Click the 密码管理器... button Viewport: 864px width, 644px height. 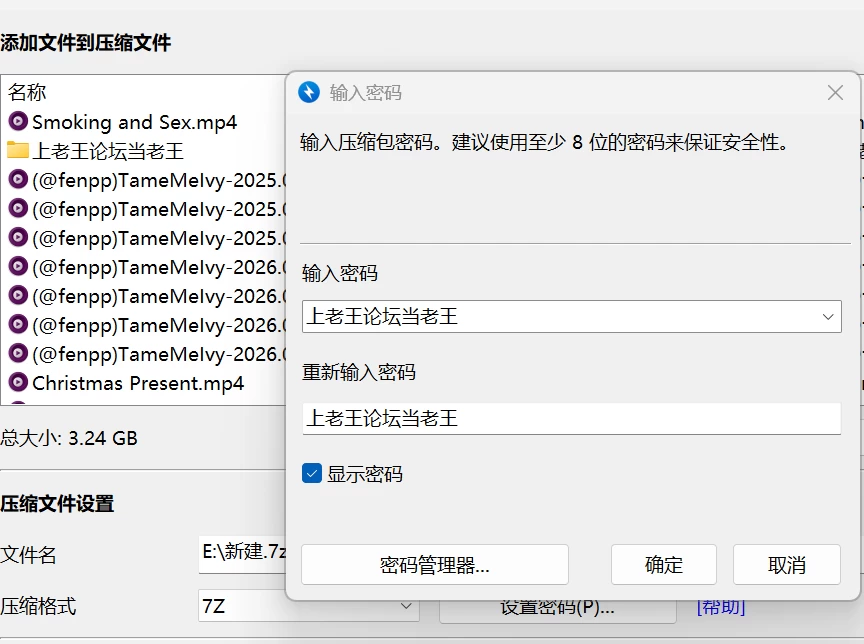[x=435, y=565]
